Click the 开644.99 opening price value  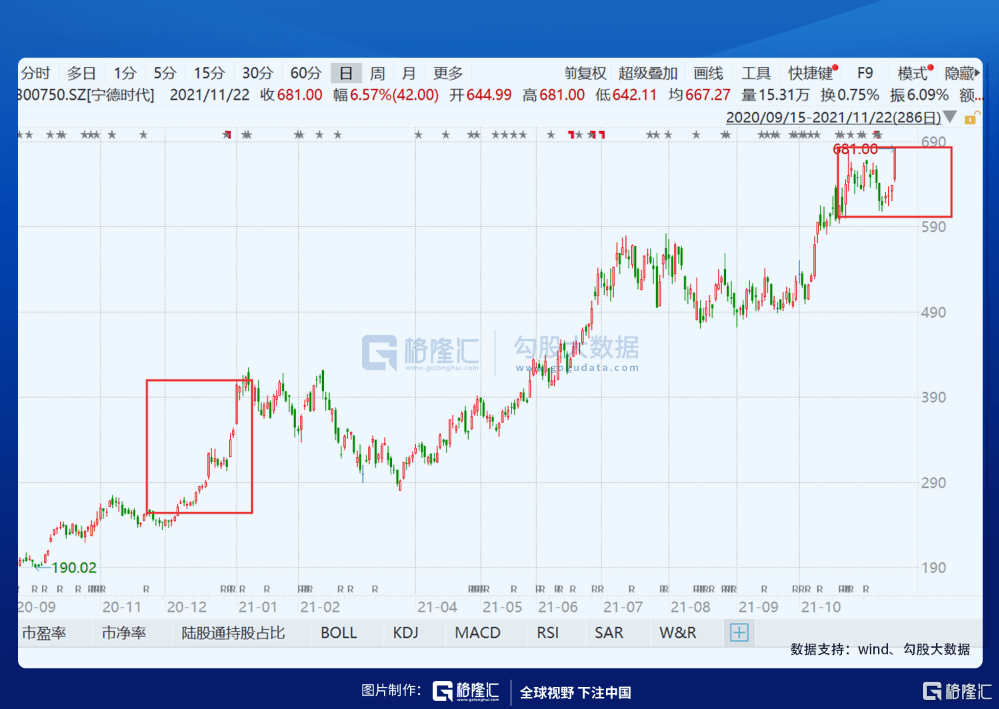click(480, 95)
